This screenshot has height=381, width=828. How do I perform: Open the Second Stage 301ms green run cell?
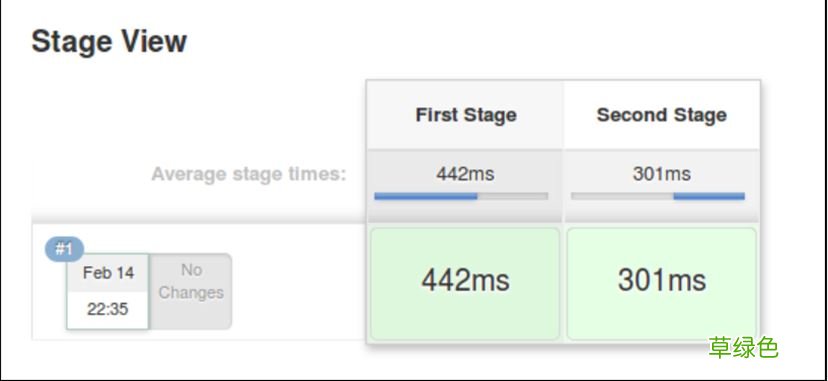(661, 284)
